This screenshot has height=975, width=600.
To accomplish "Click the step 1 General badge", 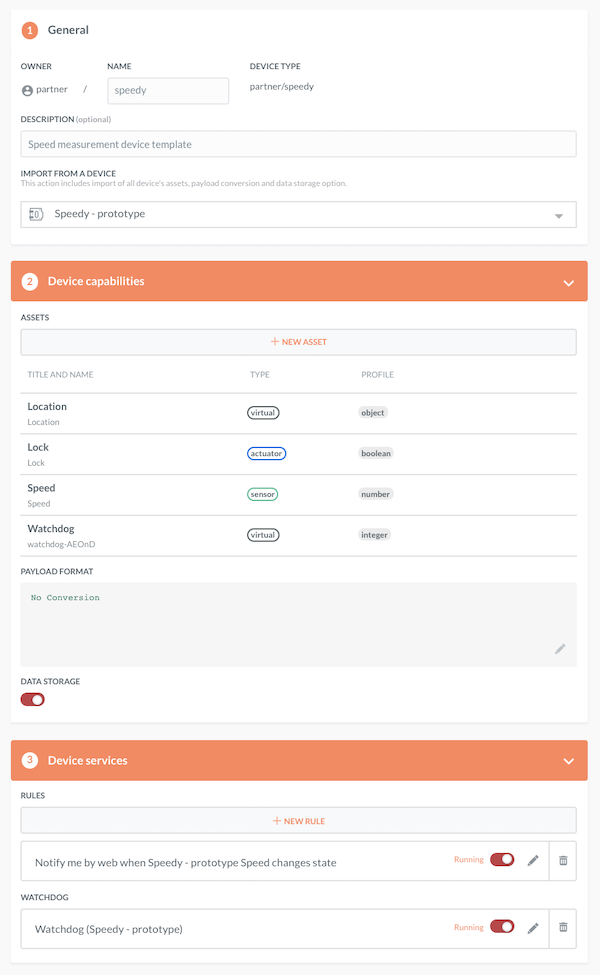I will (29, 30).
